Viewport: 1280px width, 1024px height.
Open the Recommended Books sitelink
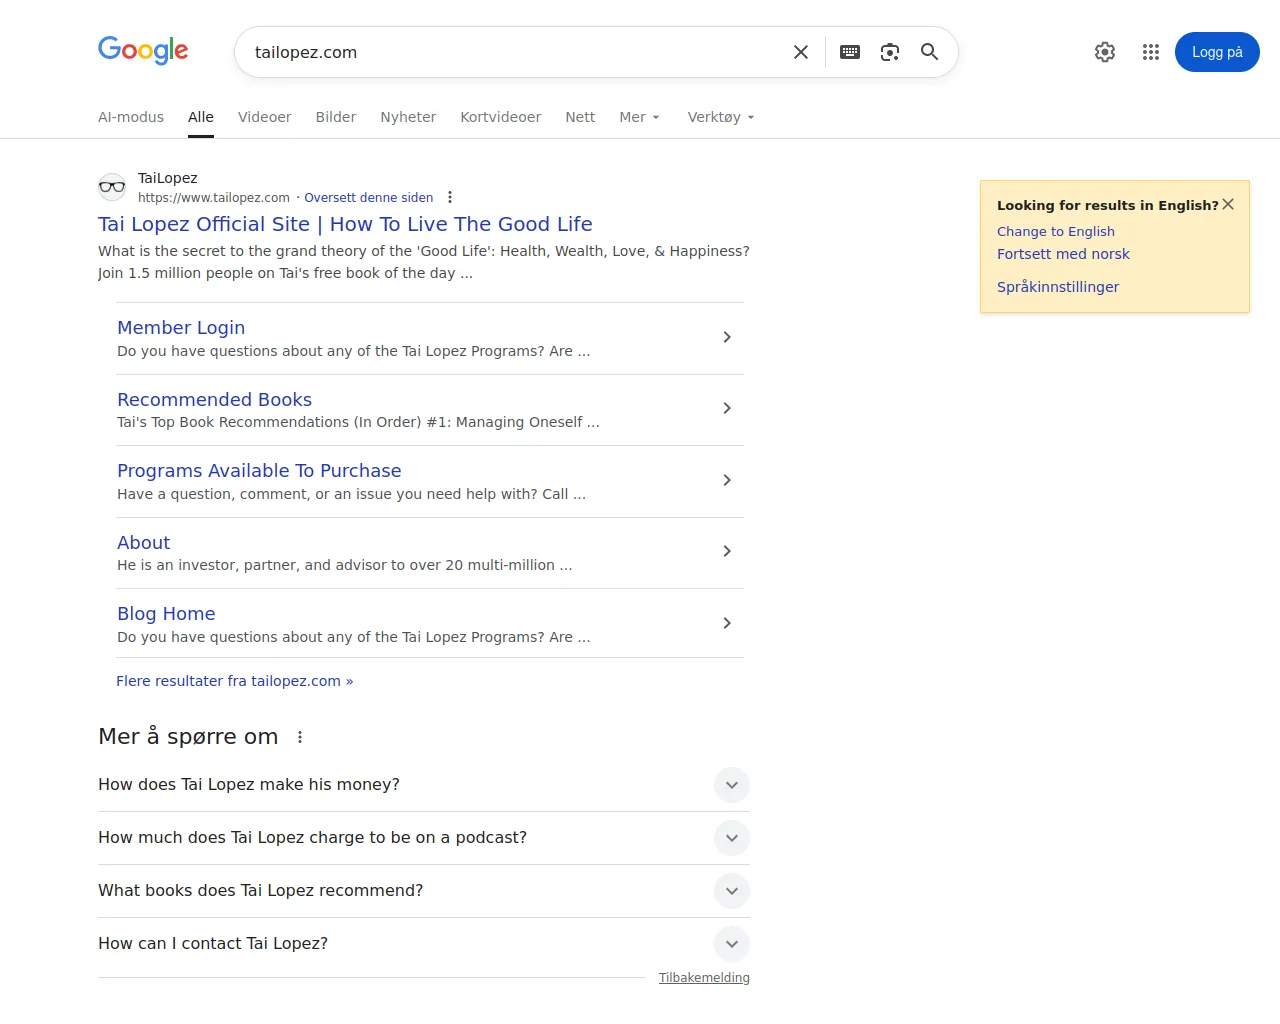click(214, 400)
